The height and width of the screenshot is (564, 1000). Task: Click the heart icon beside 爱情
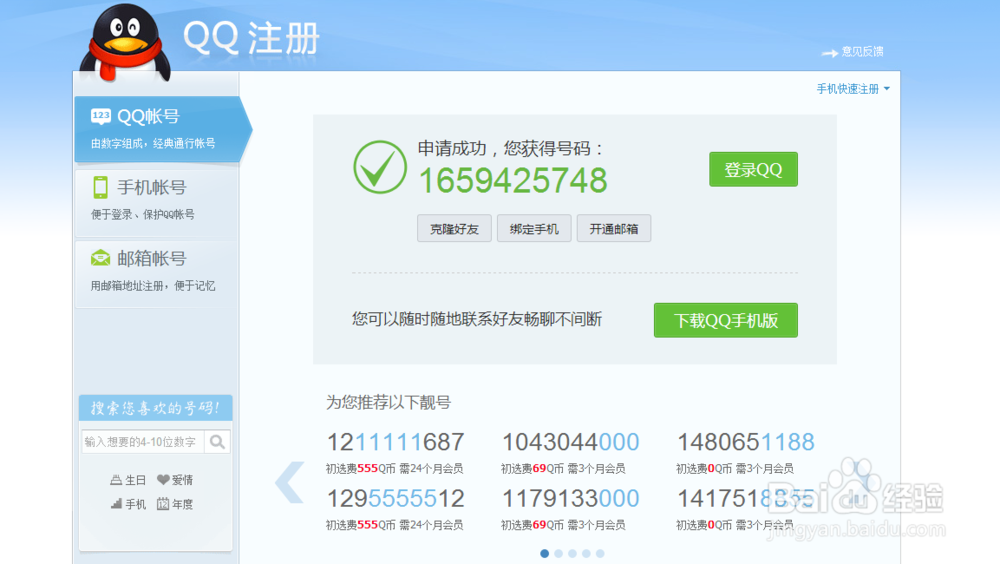tap(163, 480)
